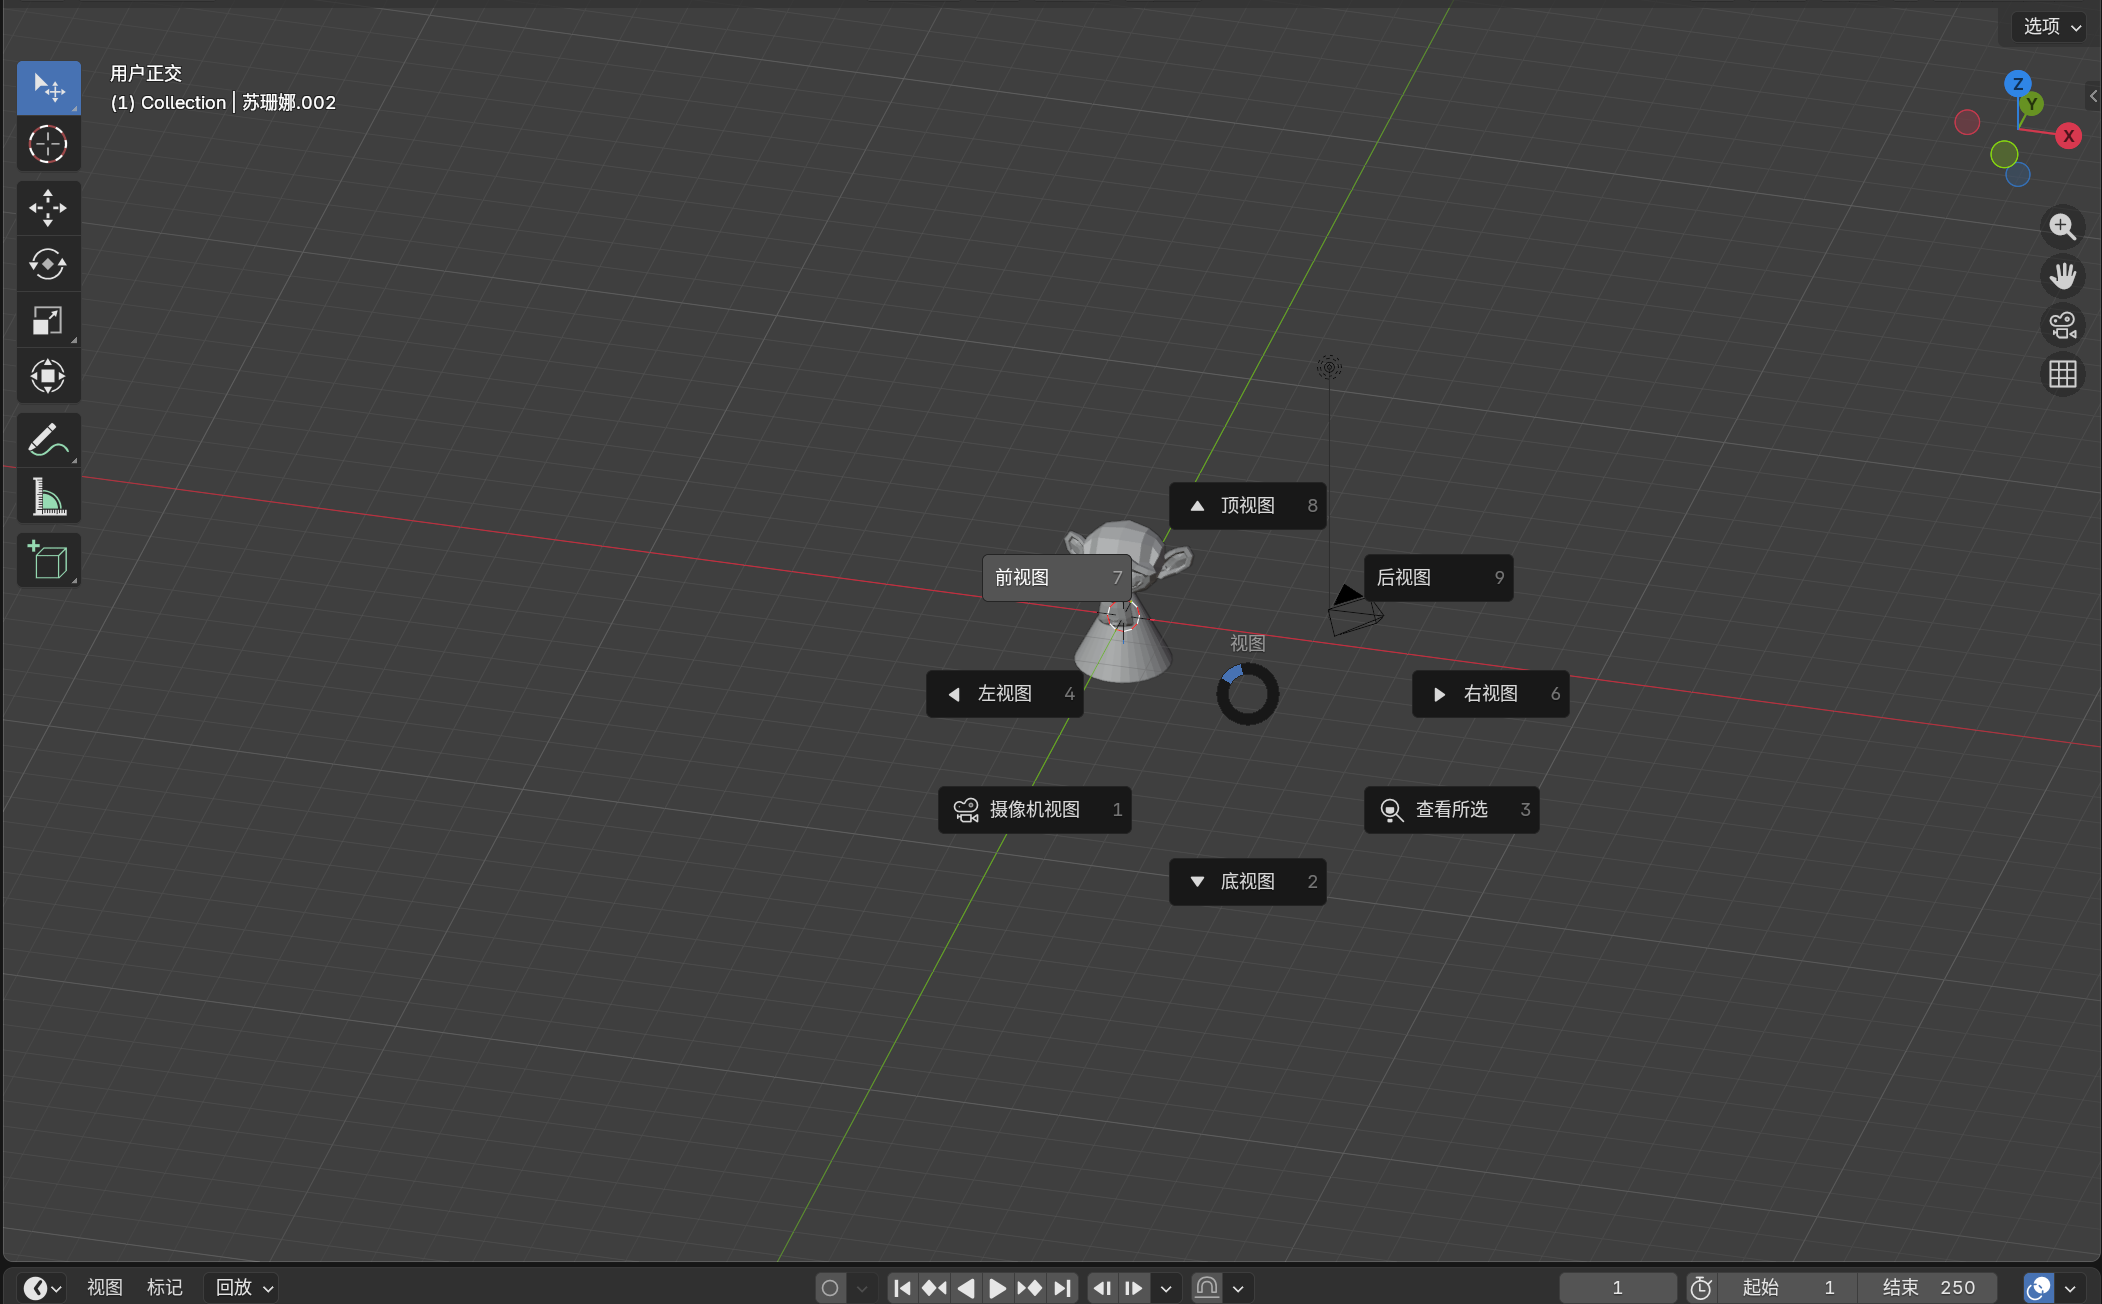Image resolution: width=2102 pixels, height=1304 pixels.
Task: Click 查看所选 view selected button
Action: point(1450,810)
